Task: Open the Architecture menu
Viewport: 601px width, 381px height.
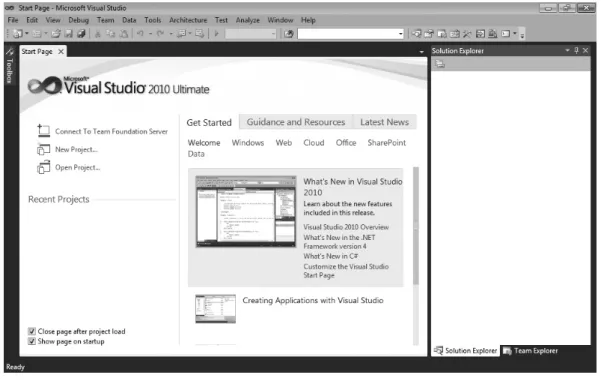Action: click(188, 20)
